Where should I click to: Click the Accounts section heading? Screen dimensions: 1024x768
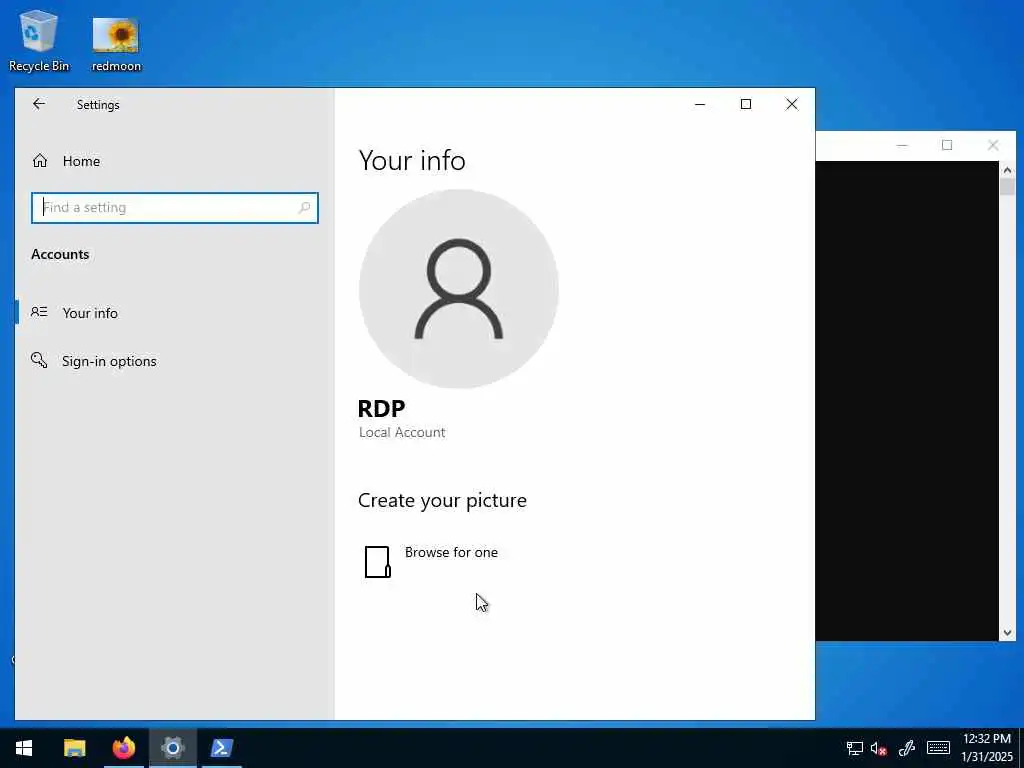(60, 254)
